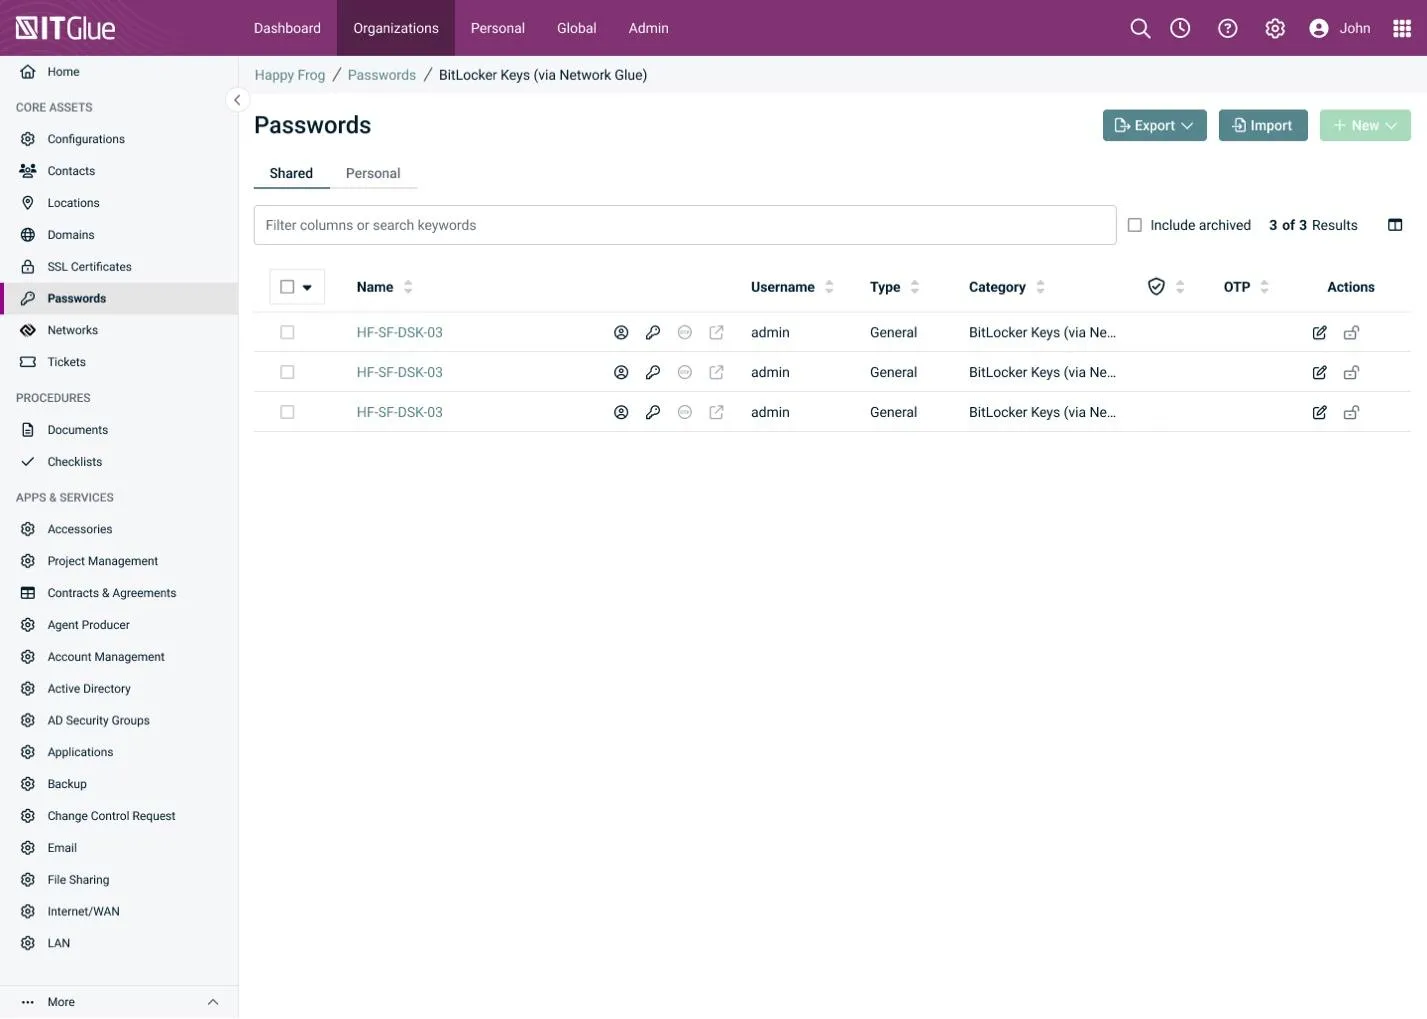This screenshot has height=1019, width=1427.
Task: Open the Happy Frog breadcrumb link
Action: pos(290,75)
